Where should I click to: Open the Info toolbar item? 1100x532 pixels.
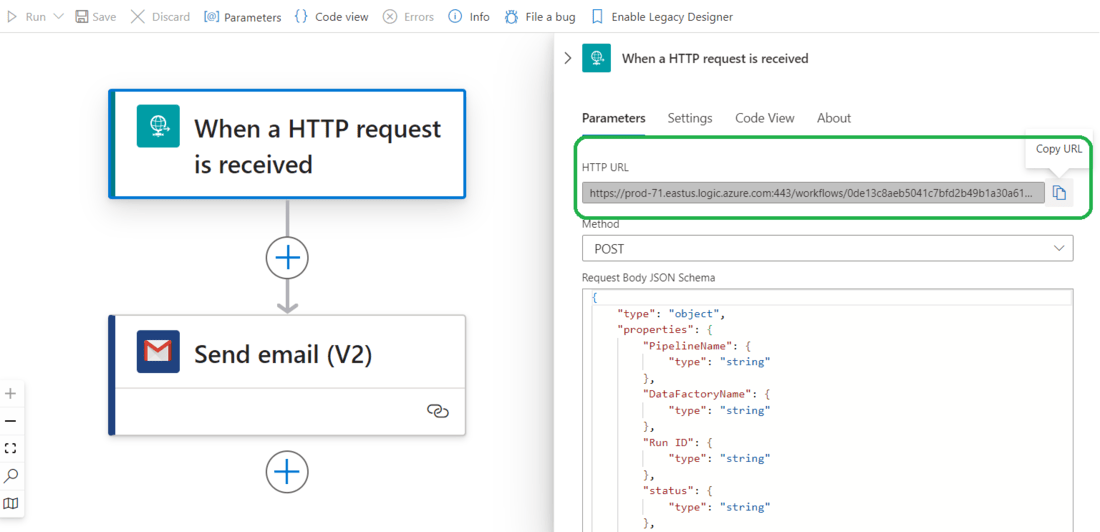(x=469, y=17)
